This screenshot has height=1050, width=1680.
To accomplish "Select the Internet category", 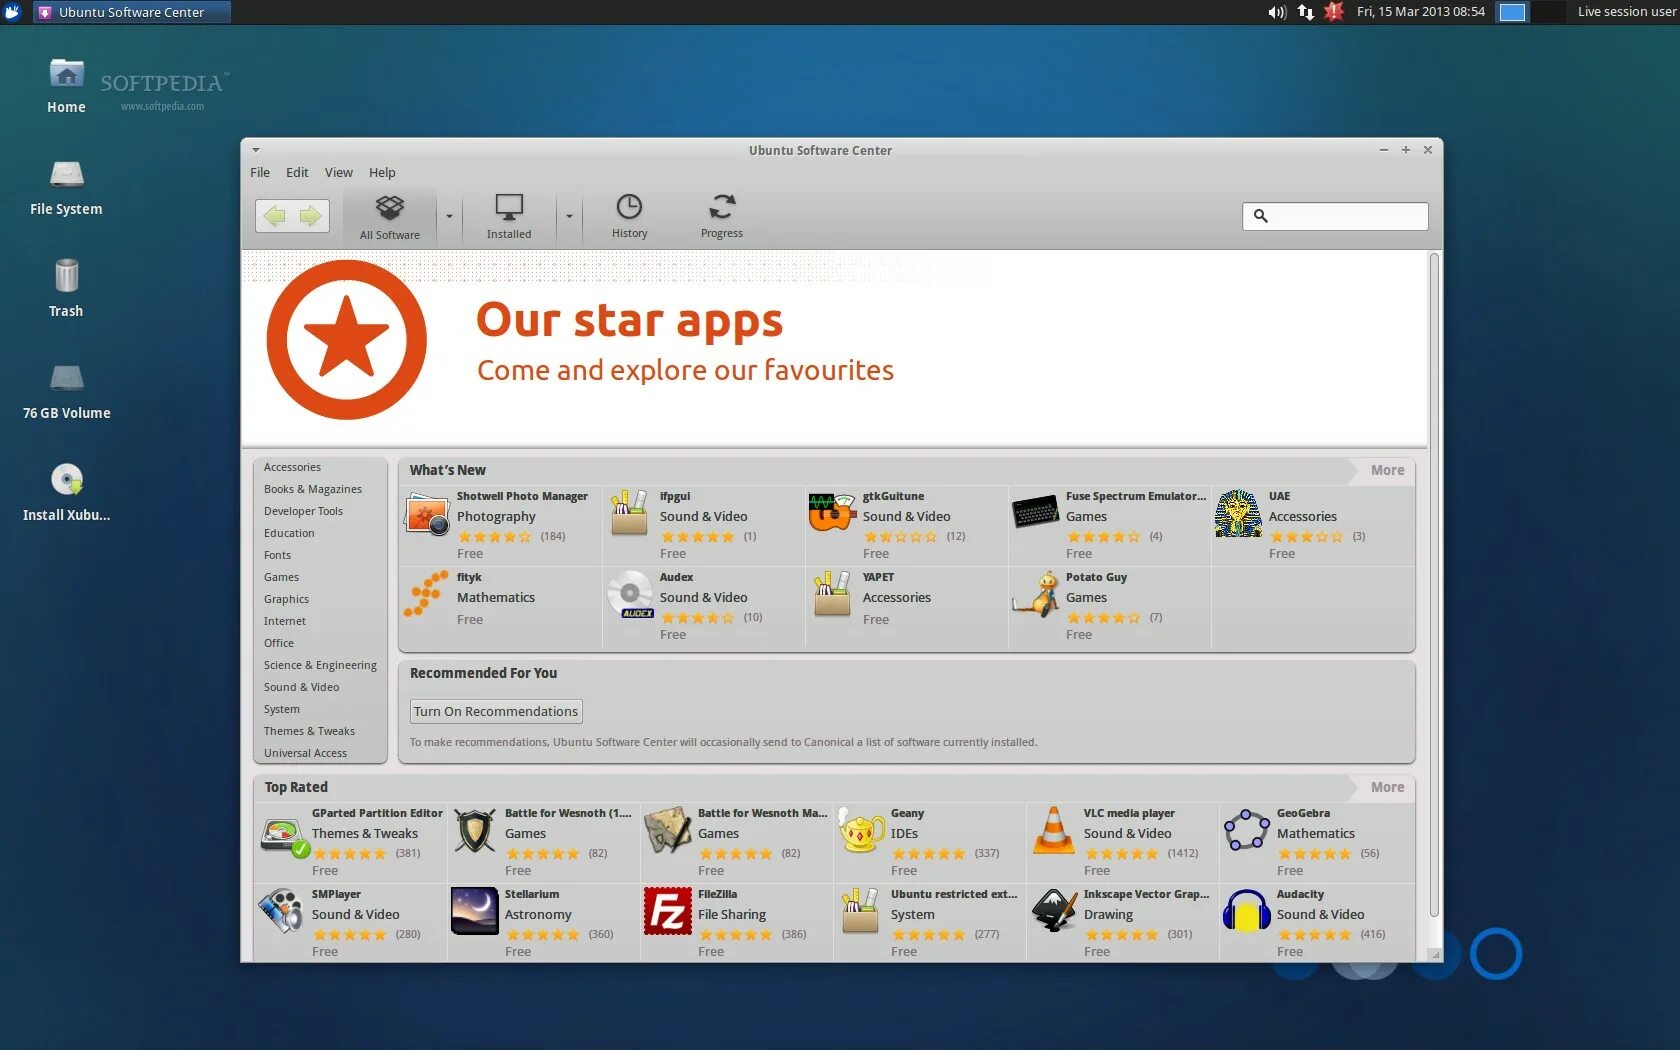I will [x=285, y=621].
